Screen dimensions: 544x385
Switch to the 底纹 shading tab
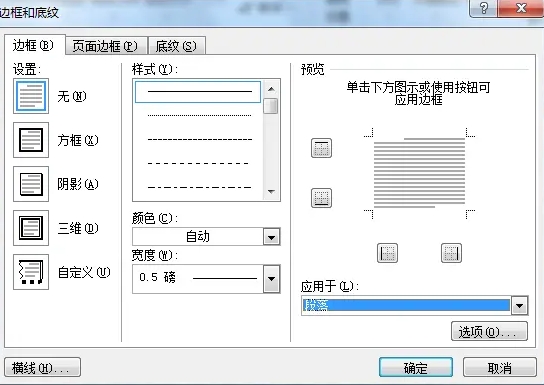click(x=176, y=46)
